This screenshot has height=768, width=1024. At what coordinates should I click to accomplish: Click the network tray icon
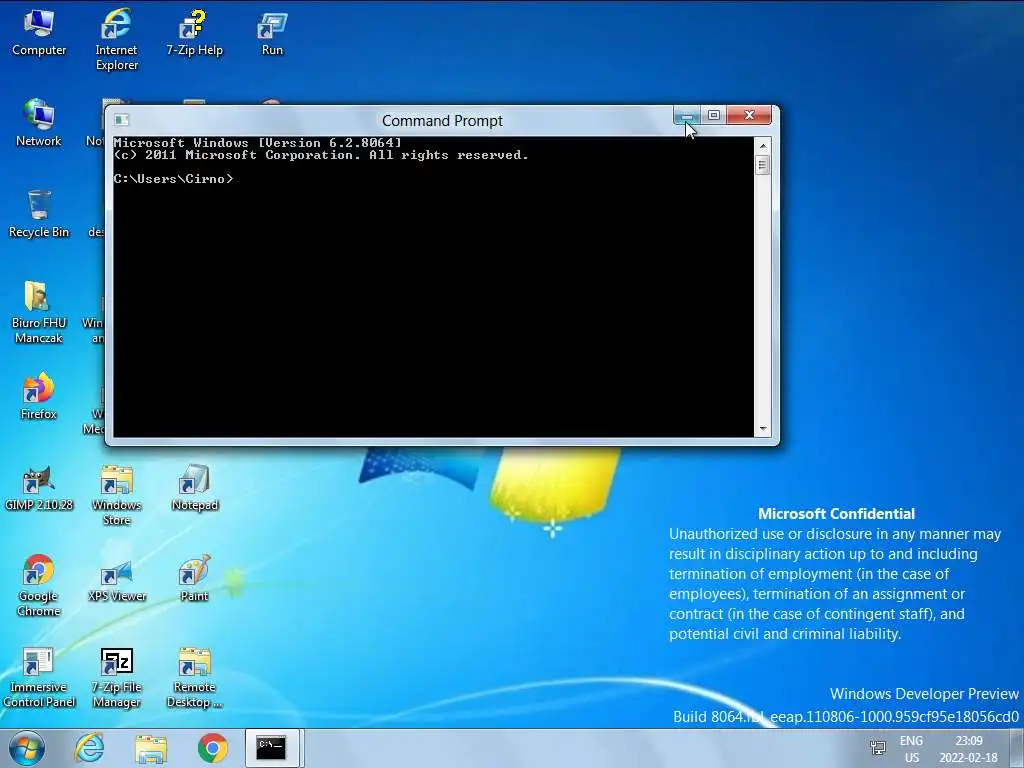click(x=878, y=747)
